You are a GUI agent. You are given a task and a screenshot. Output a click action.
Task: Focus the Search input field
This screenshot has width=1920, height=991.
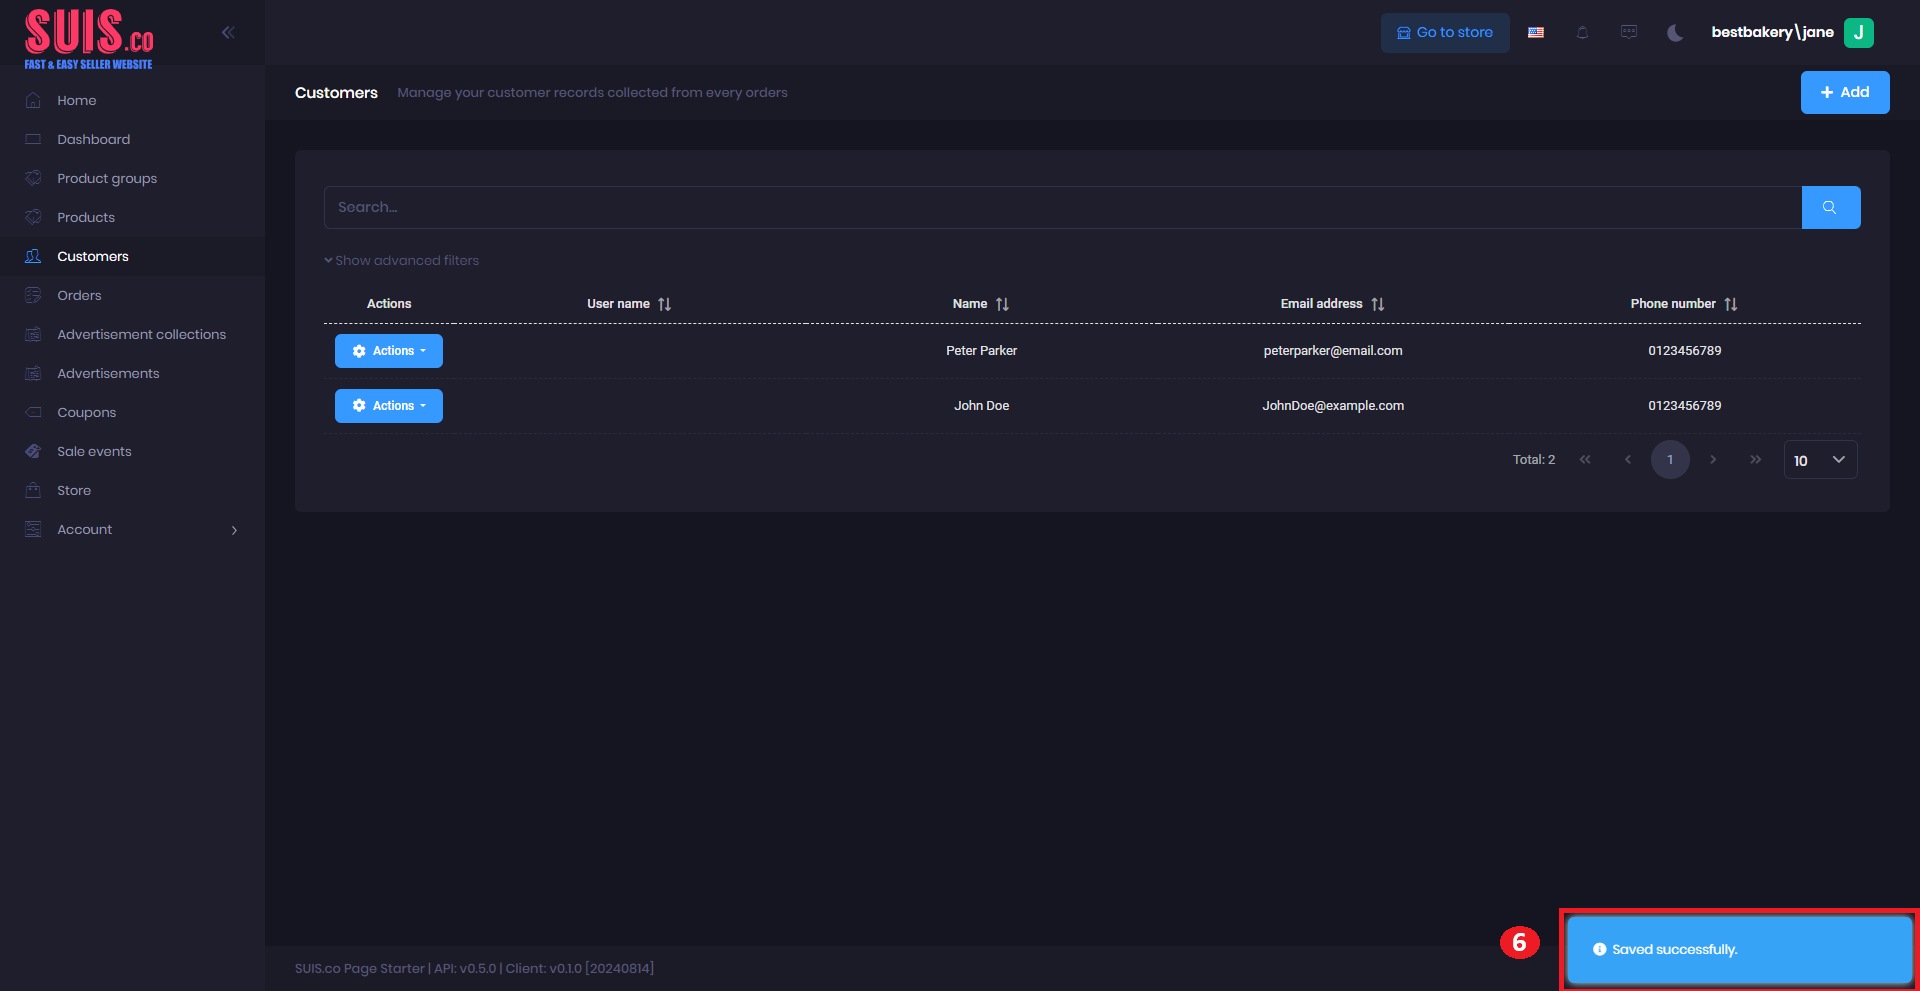click(1063, 207)
